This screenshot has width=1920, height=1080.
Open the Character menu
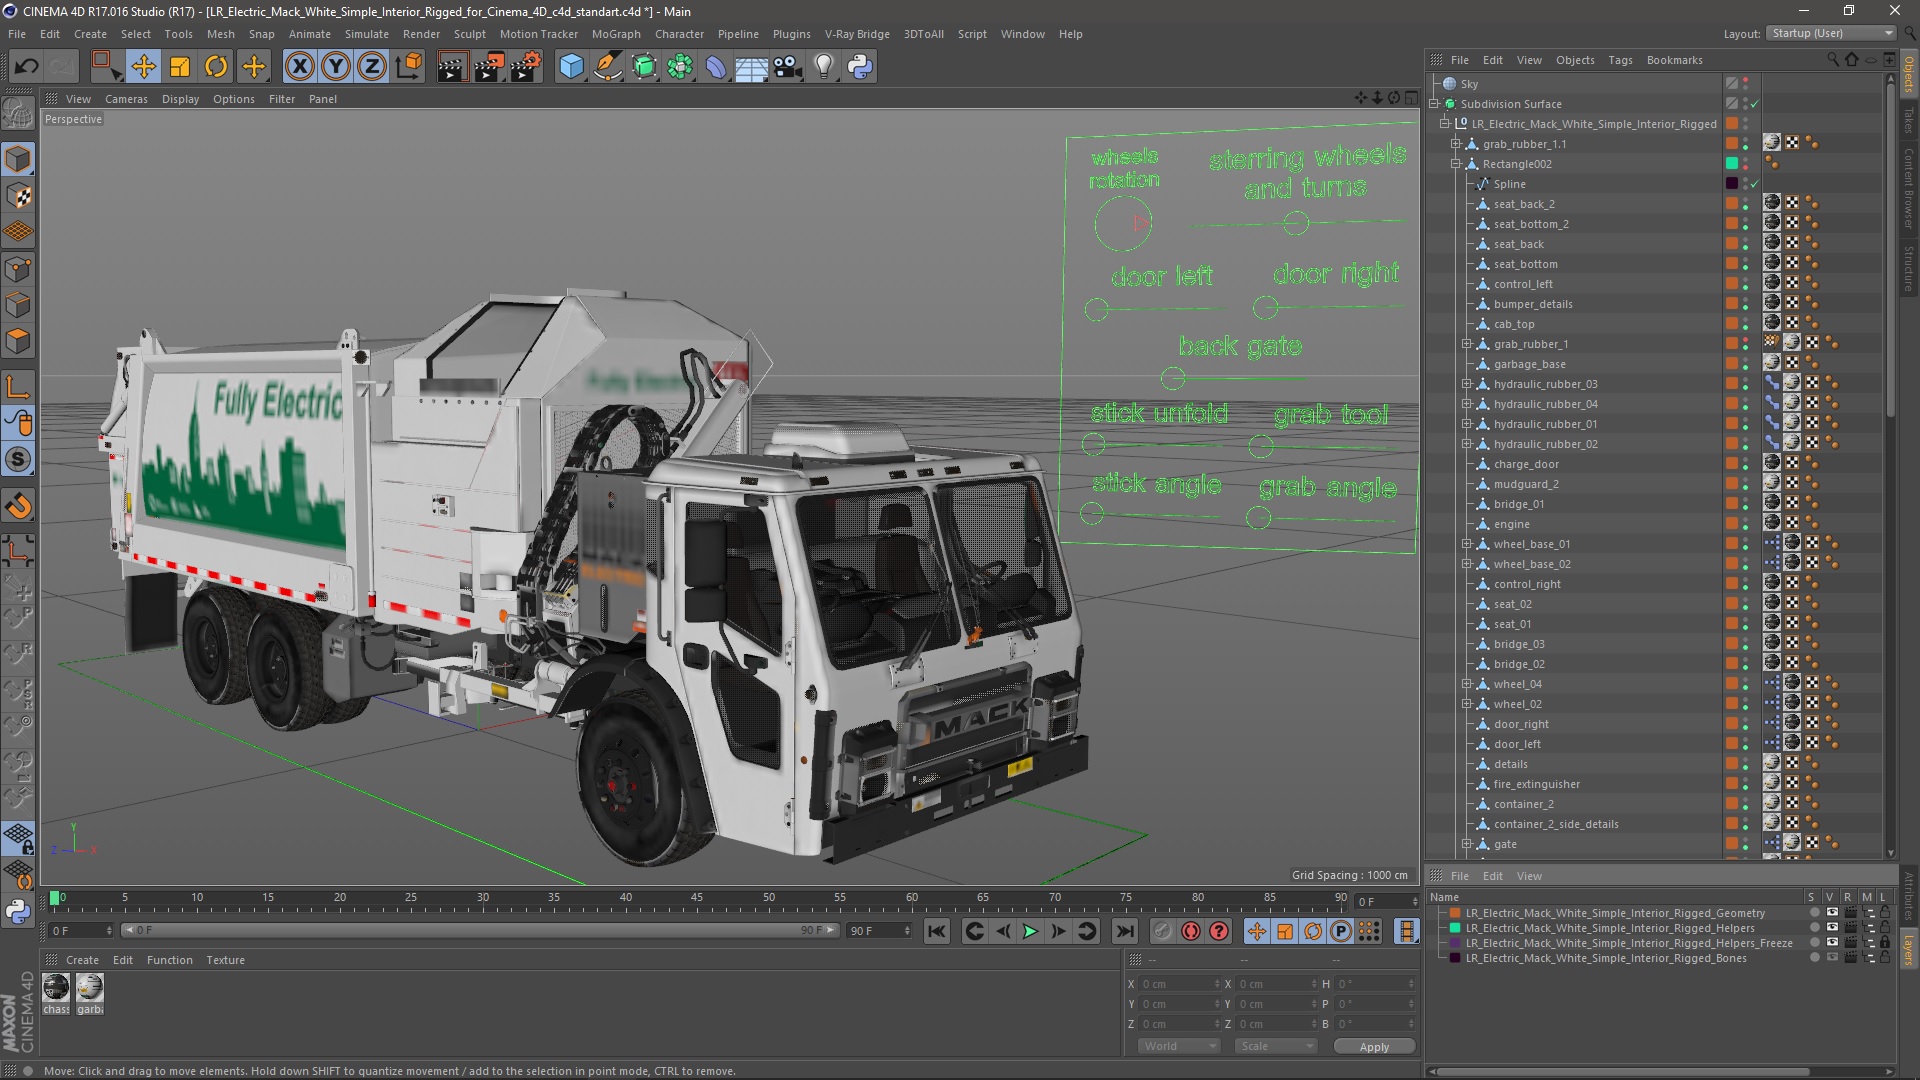679,34
